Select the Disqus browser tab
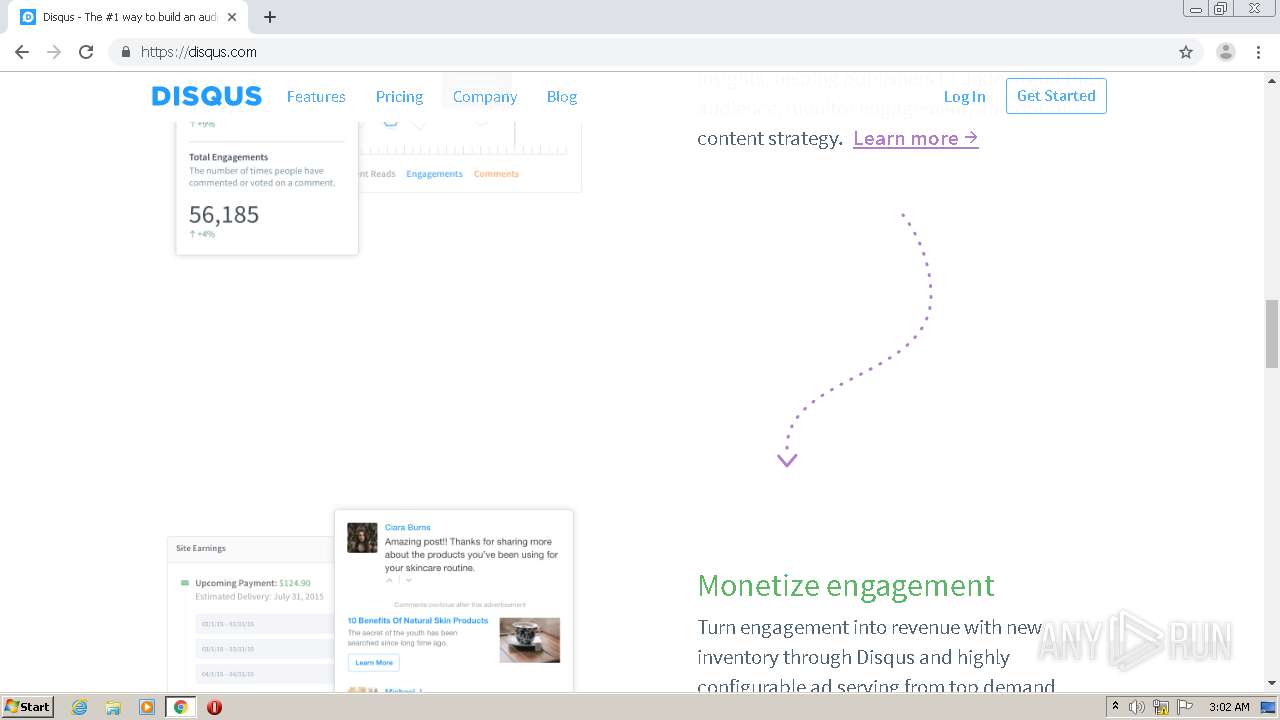Viewport: 1280px width, 720px height. pyautogui.click(x=130, y=17)
